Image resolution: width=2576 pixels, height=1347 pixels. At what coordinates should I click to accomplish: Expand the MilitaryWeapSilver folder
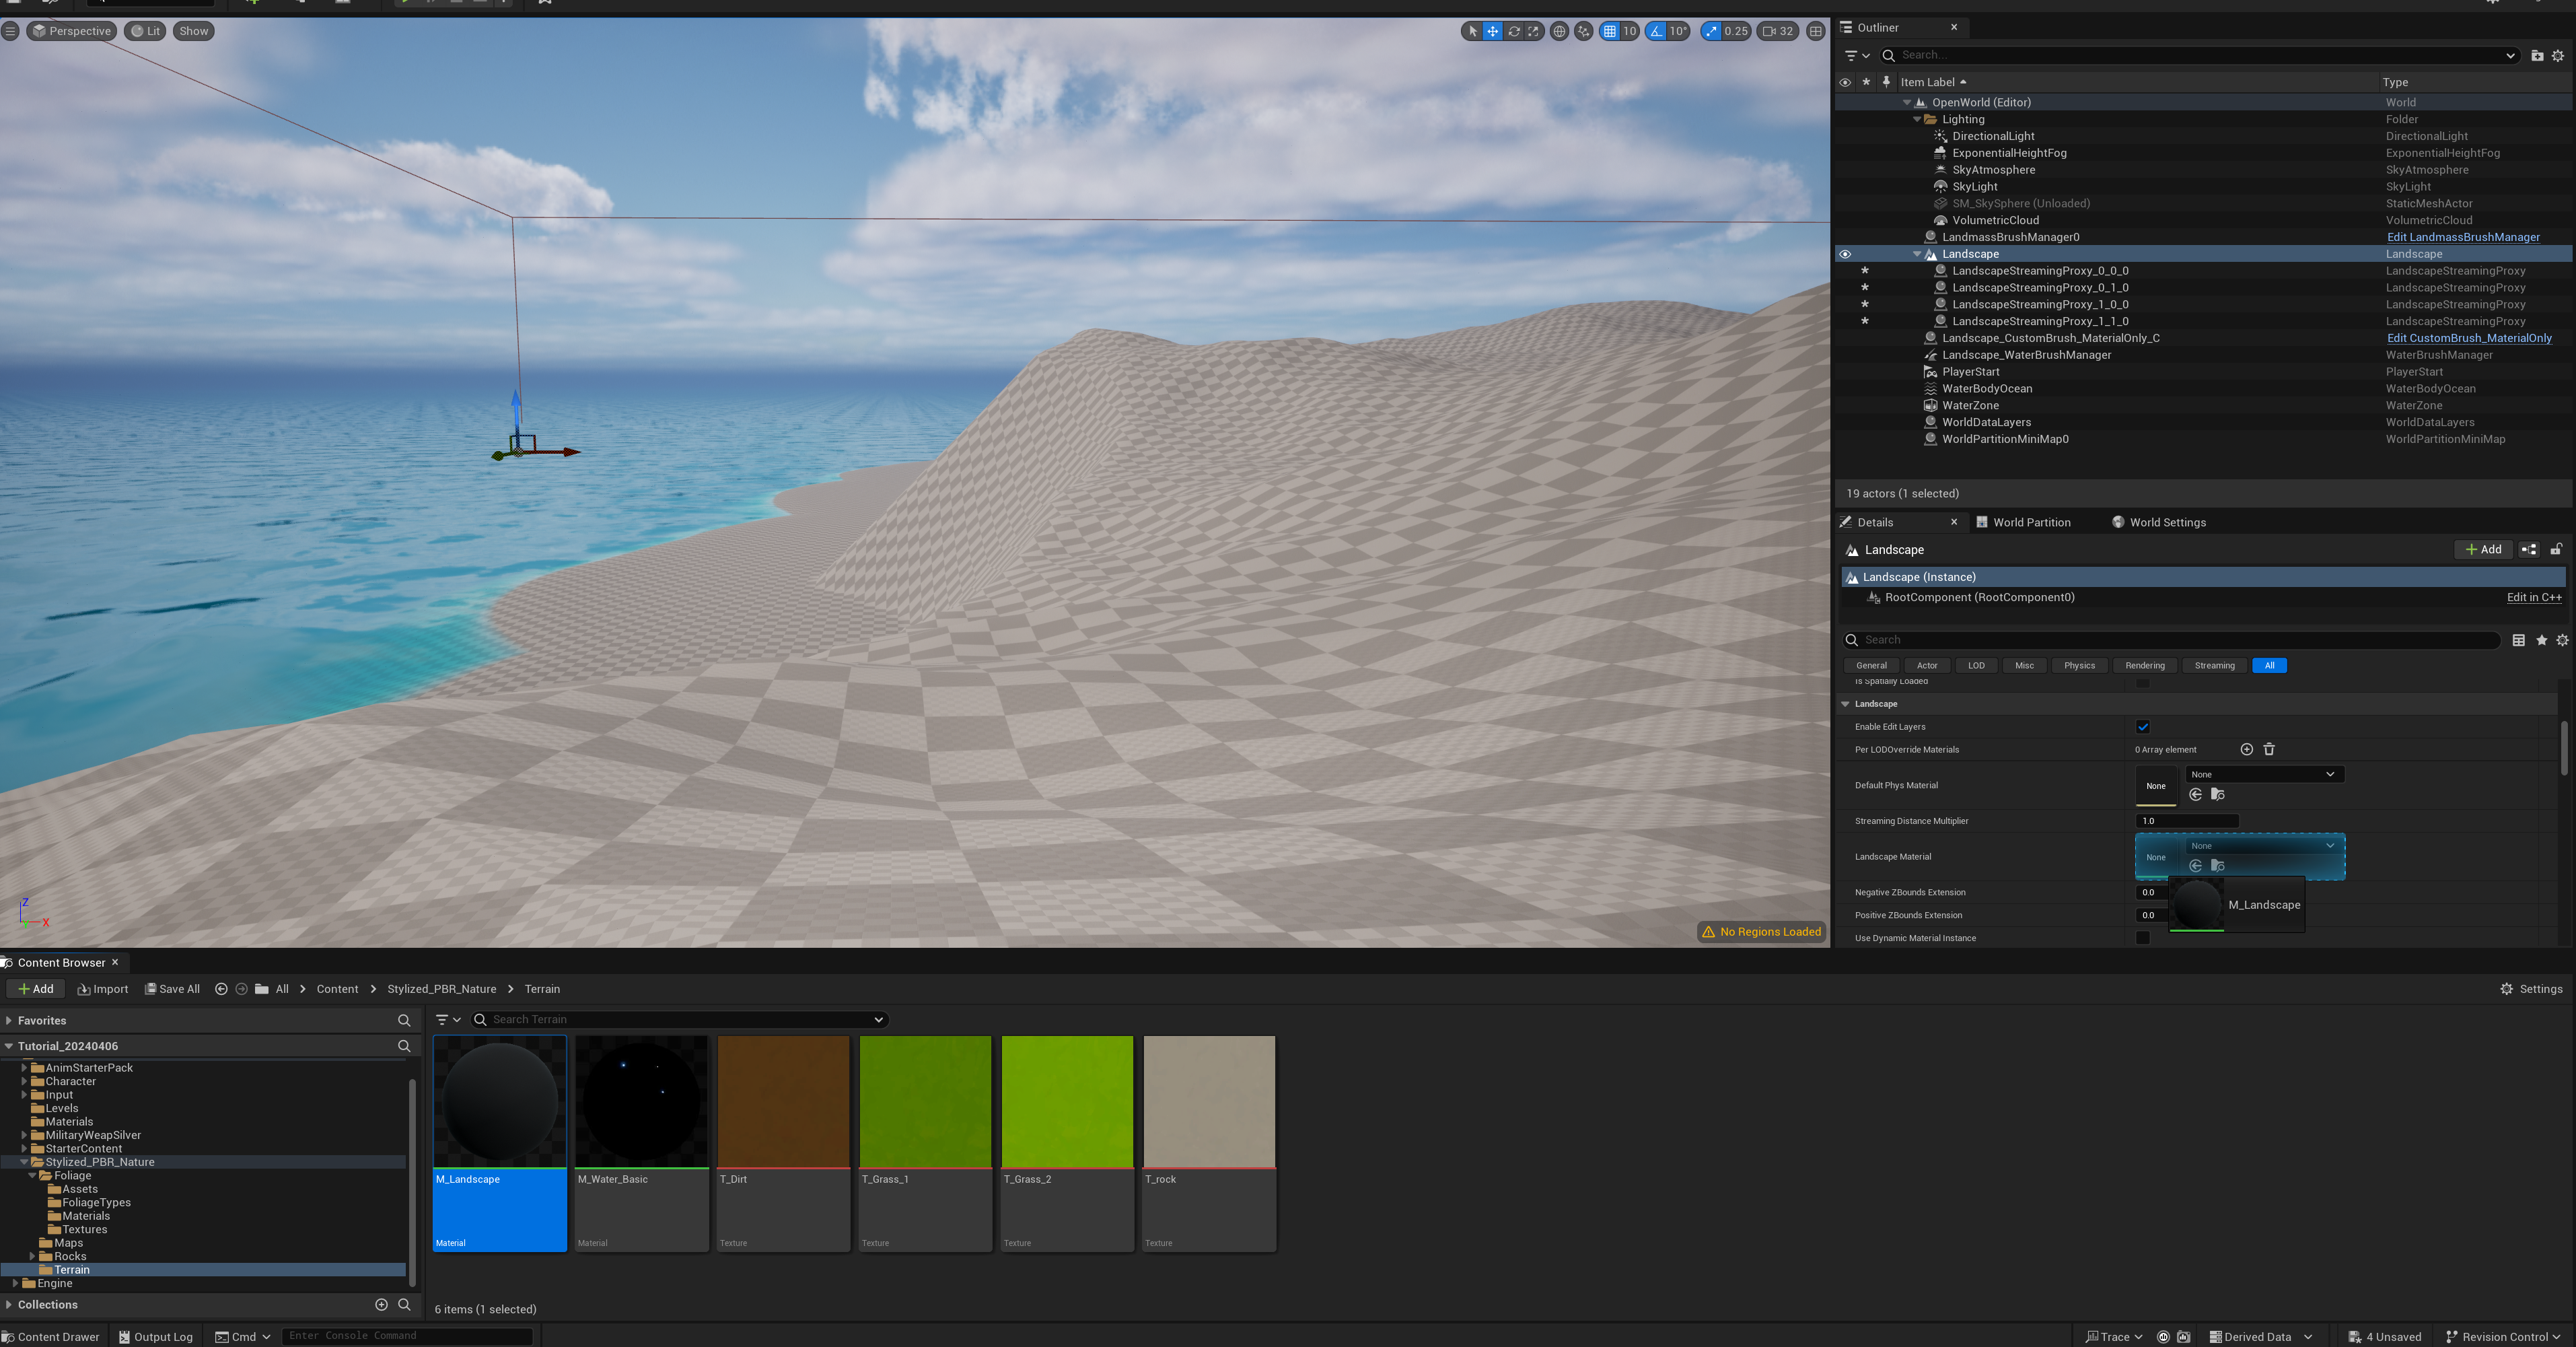tap(24, 1135)
